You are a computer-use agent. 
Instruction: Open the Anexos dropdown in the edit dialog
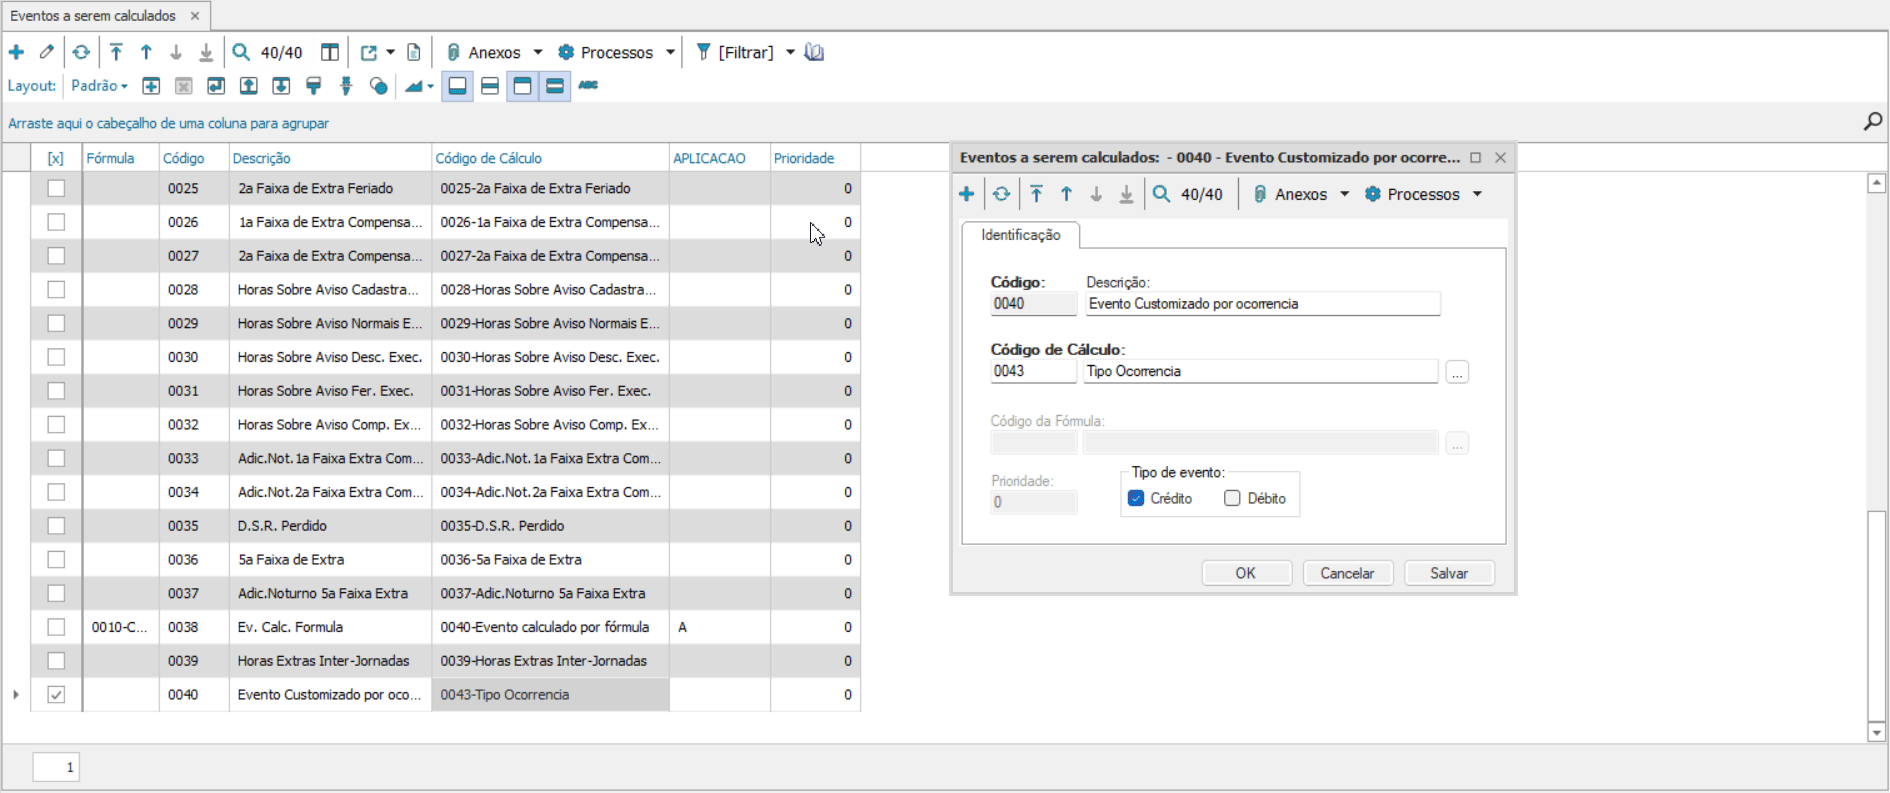(x=1344, y=194)
